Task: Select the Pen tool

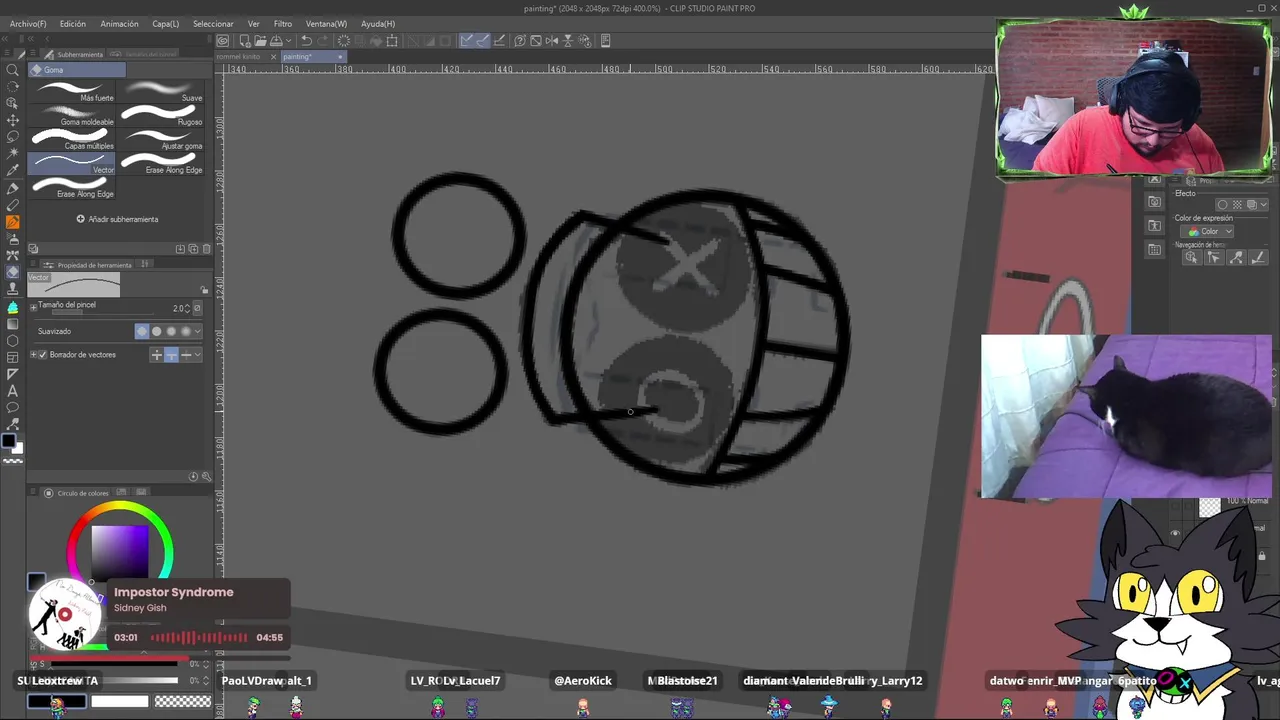Action: 13,188
